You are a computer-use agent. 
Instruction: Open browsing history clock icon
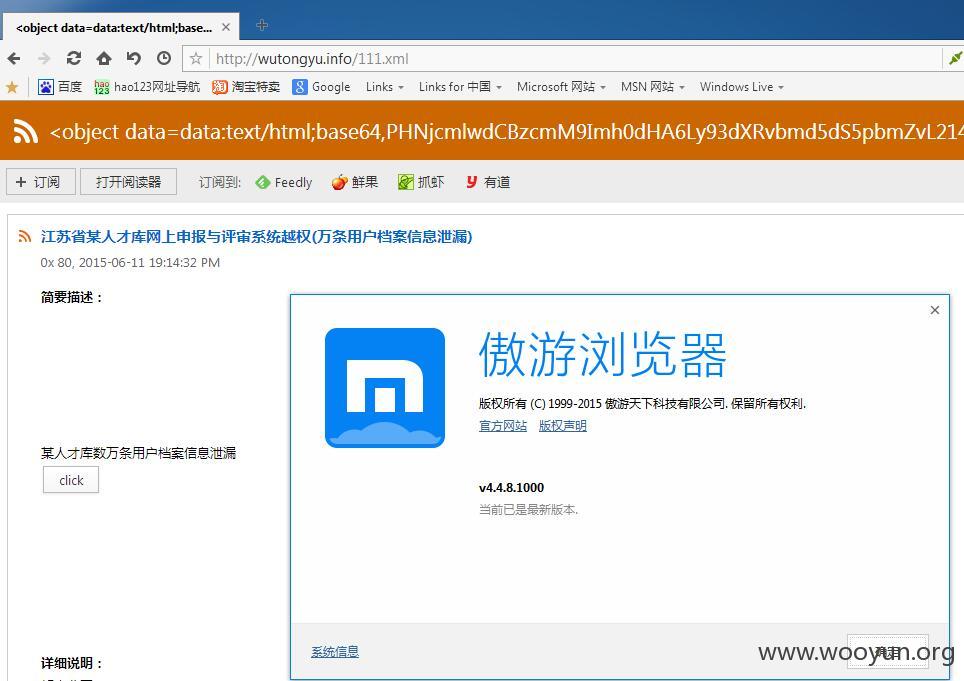(164, 58)
